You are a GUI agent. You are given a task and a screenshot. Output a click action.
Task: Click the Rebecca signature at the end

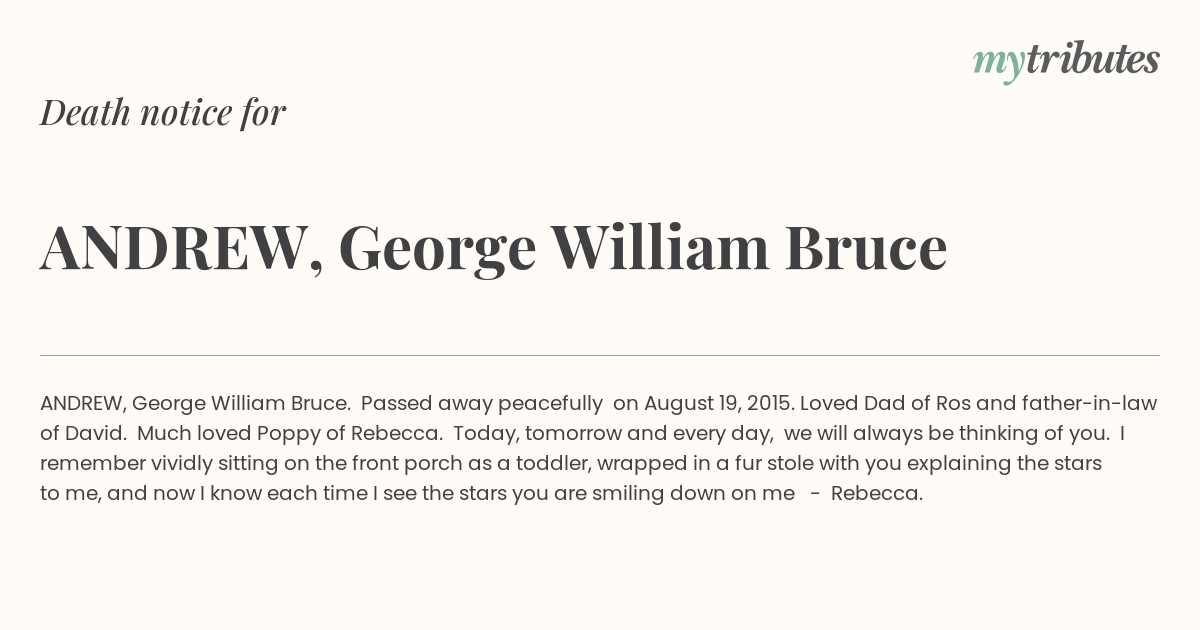(x=877, y=494)
